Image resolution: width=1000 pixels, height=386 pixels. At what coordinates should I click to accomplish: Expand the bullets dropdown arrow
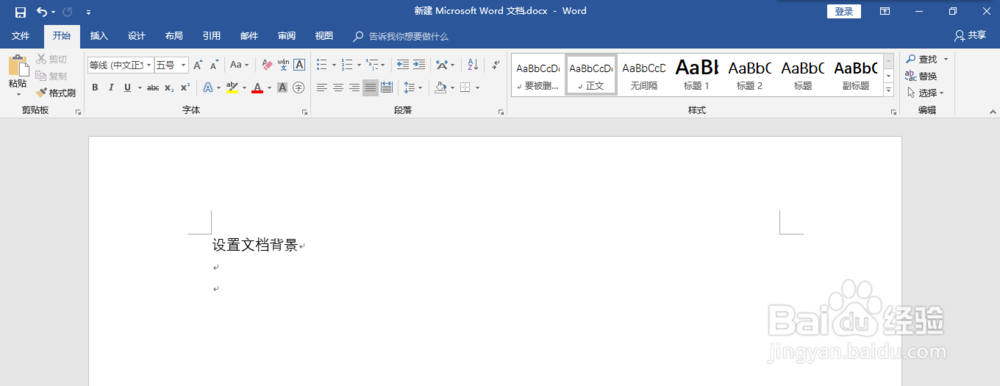pos(334,64)
